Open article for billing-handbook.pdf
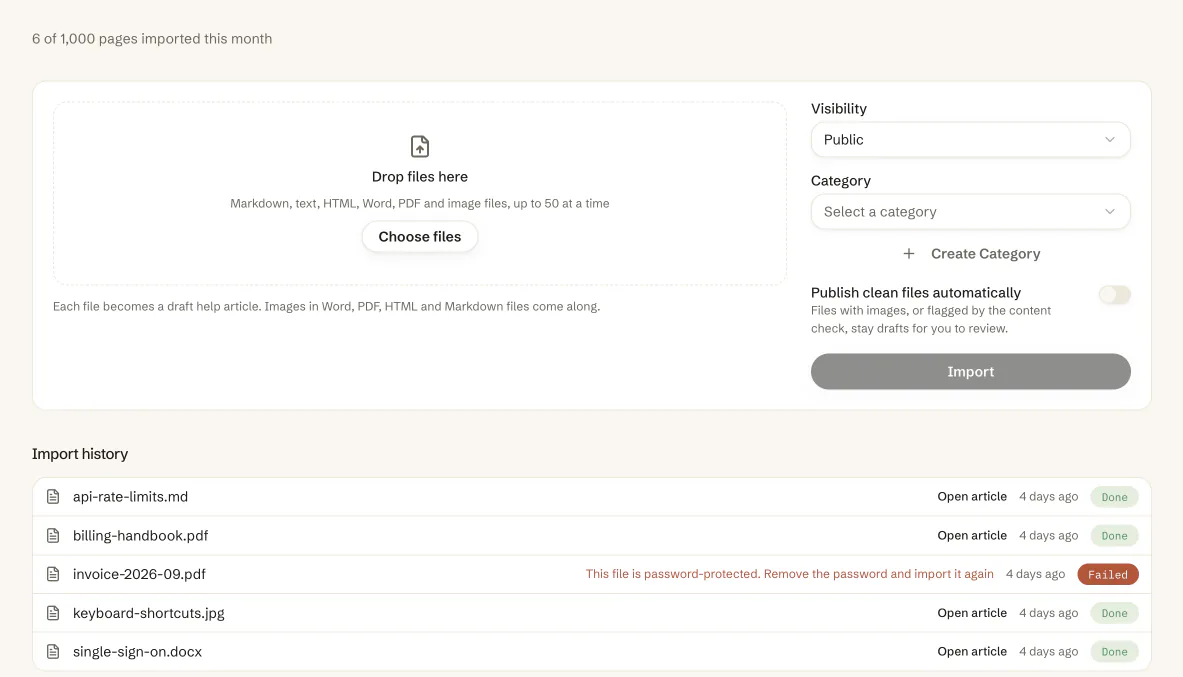The image size is (1183, 677). click(x=972, y=535)
